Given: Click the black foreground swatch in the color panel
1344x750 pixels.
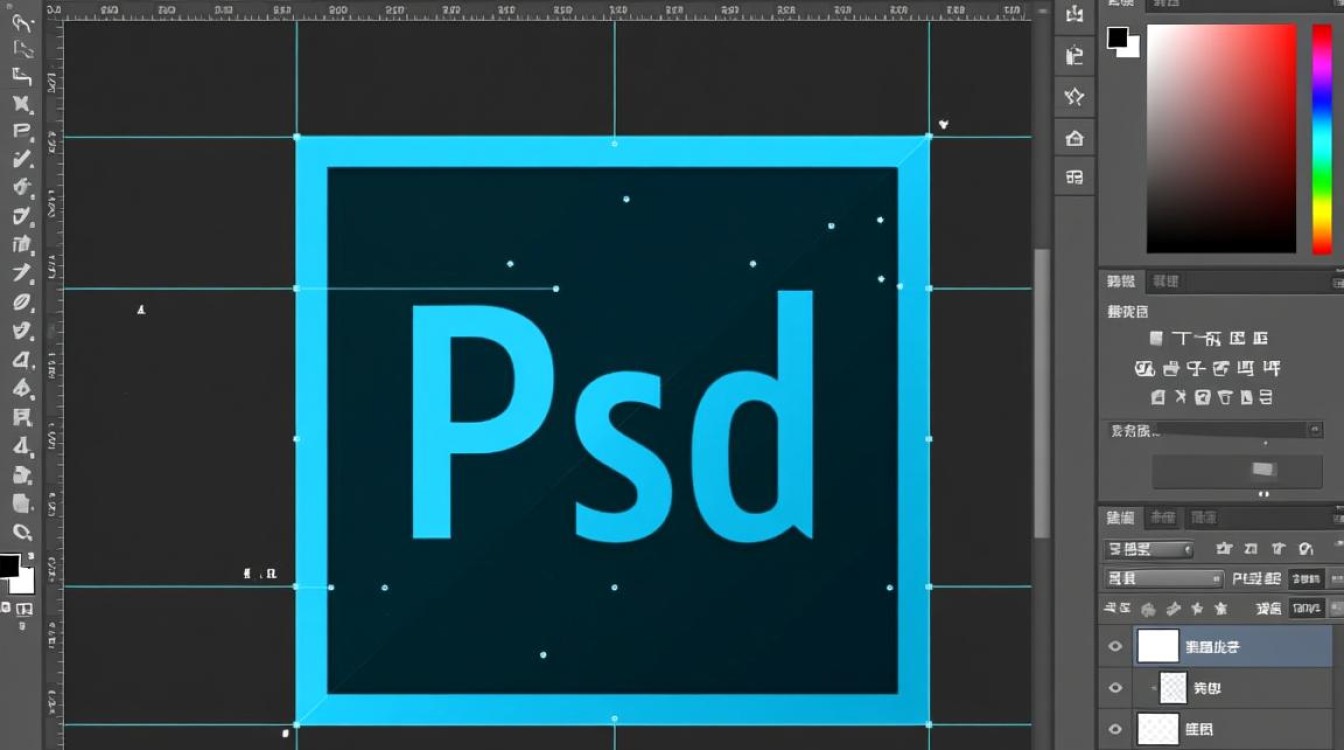Looking at the screenshot, I should pos(1117,38).
